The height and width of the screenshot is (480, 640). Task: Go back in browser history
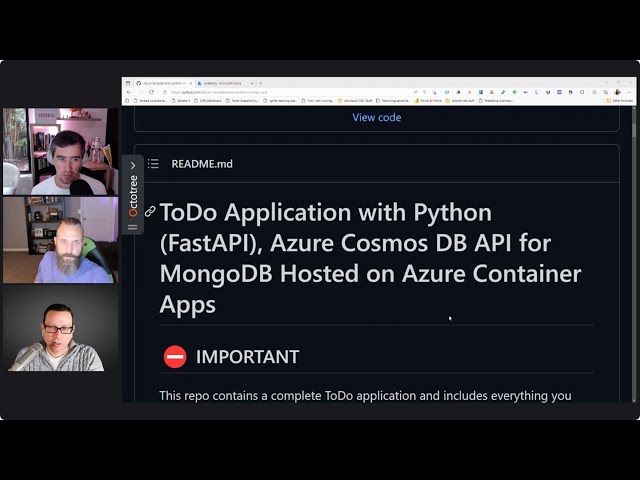129,92
